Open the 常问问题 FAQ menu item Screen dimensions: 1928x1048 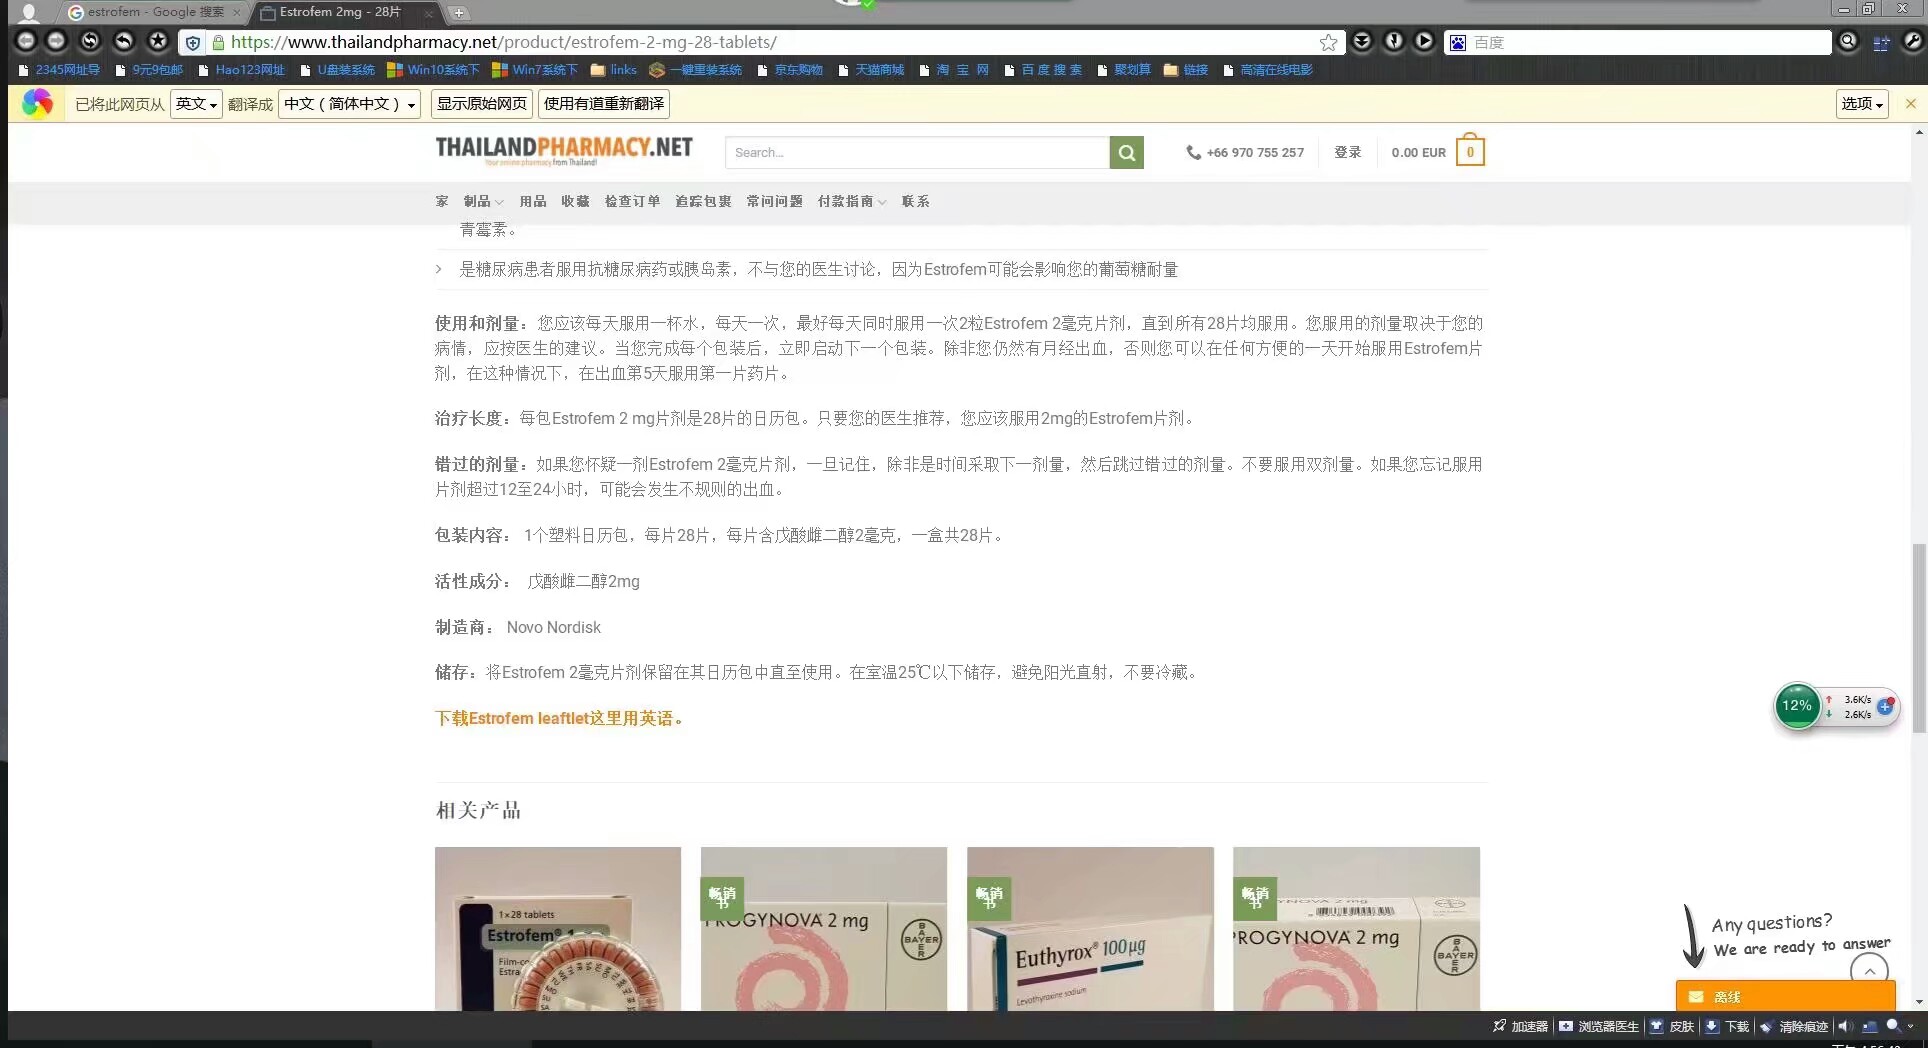coord(774,201)
